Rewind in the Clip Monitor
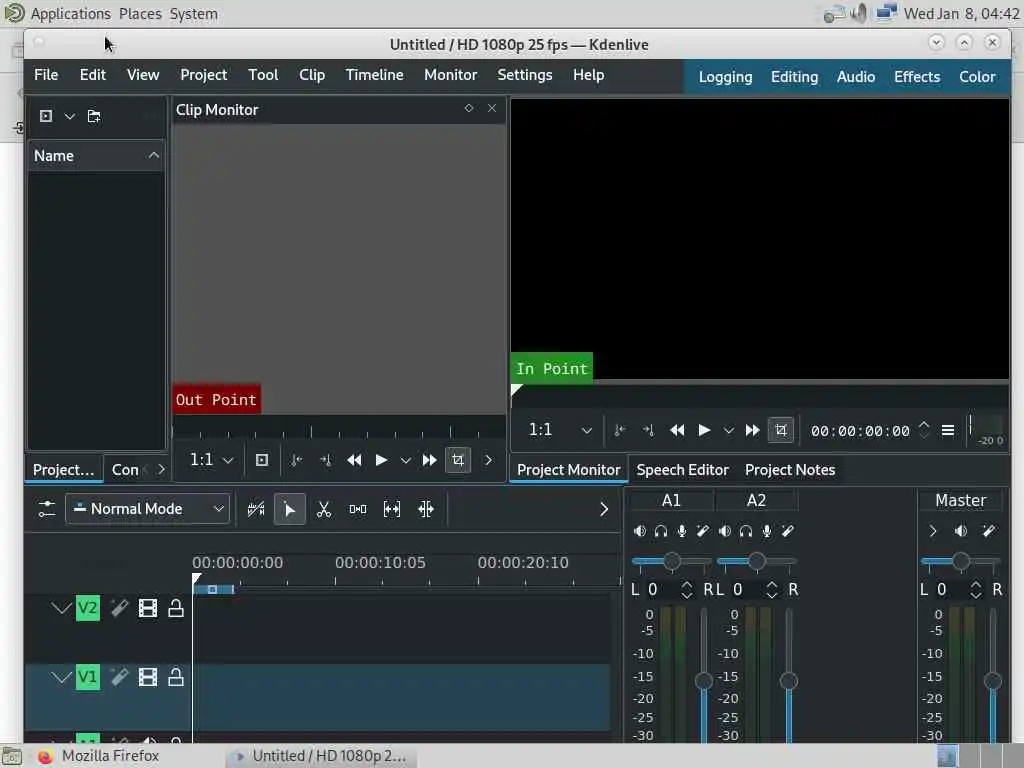 tap(354, 460)
